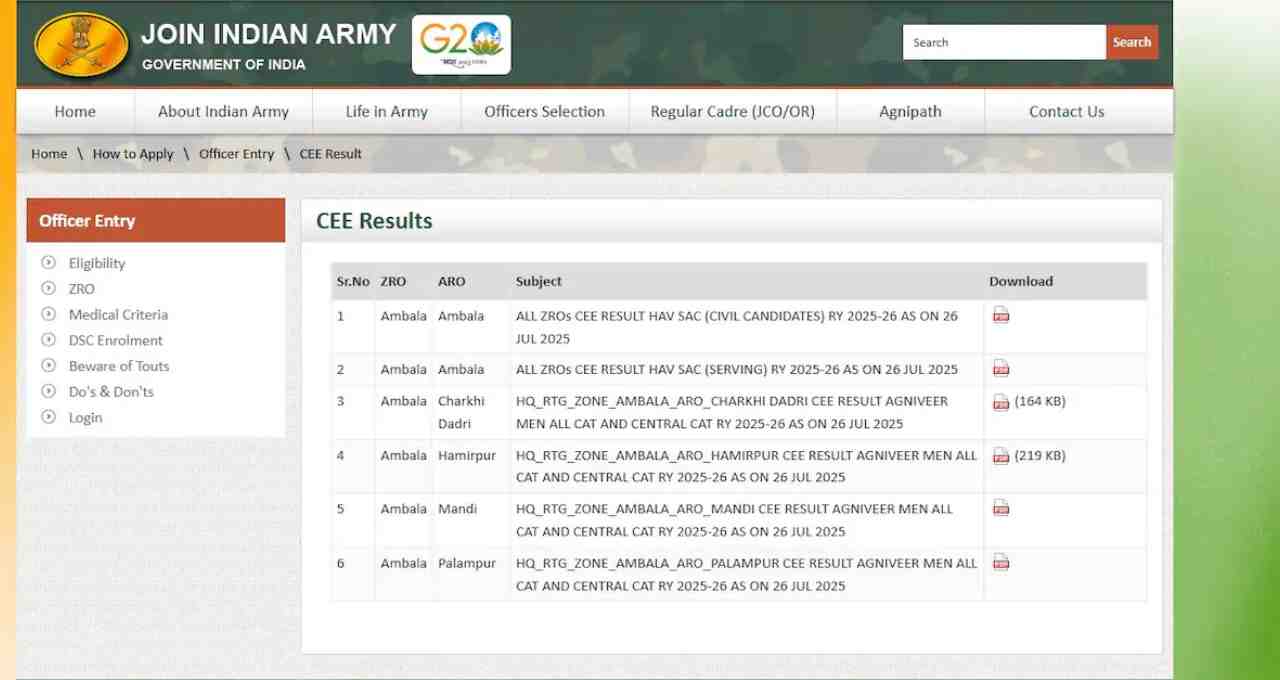1280x680 pixels.
Task: Select the HAV SAC (SERVING) subject text
Action: pos(737,370)
